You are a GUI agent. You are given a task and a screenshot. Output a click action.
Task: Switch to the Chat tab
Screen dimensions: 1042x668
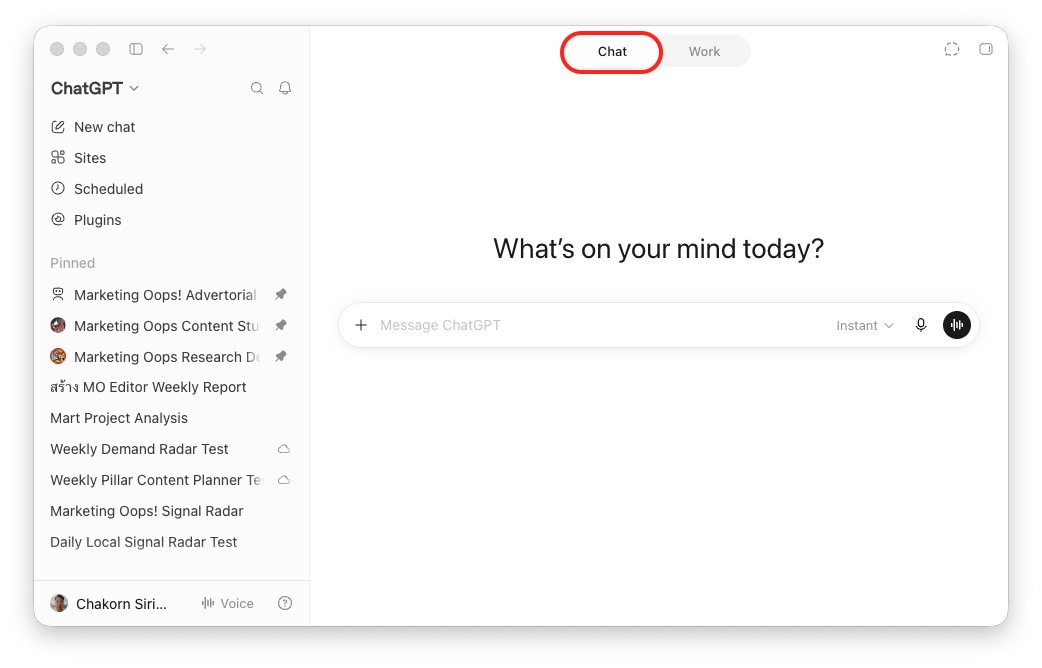(x=612, y=52)
